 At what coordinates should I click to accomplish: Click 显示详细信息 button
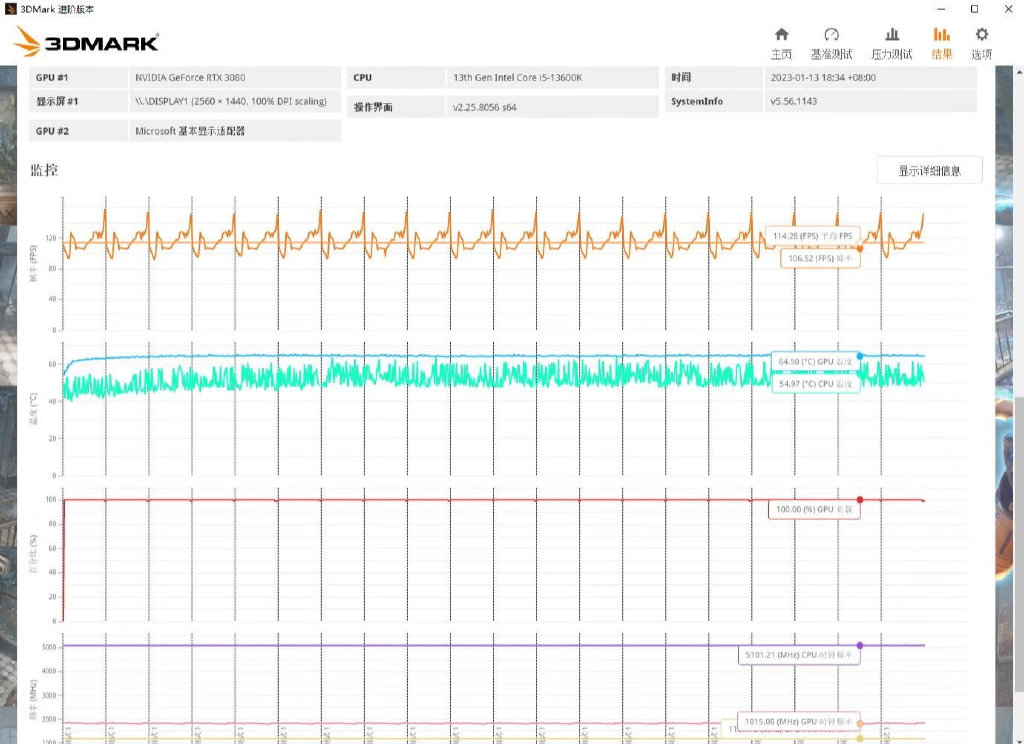(x=929, y=170)
